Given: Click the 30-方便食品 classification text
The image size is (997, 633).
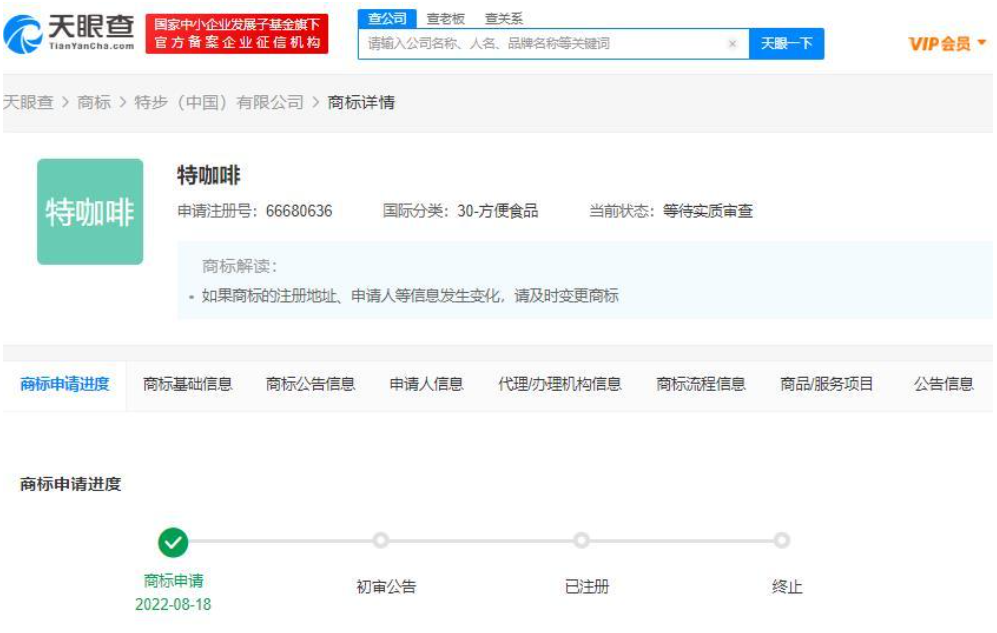Looking at the screenshot, I should pyautogui.click(x=498, y=211).
